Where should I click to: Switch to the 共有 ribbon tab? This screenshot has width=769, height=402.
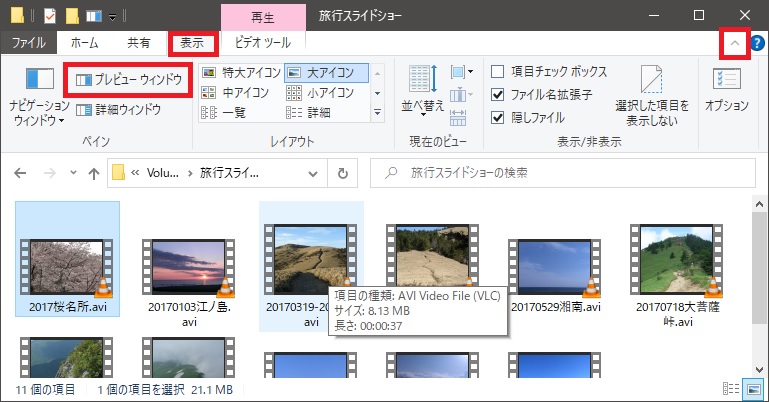tap(139, 43)
